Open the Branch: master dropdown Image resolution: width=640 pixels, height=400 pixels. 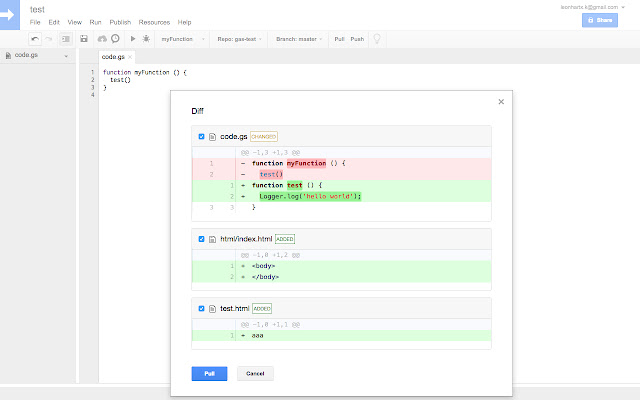pyautogui.click(x=298, y=39)
